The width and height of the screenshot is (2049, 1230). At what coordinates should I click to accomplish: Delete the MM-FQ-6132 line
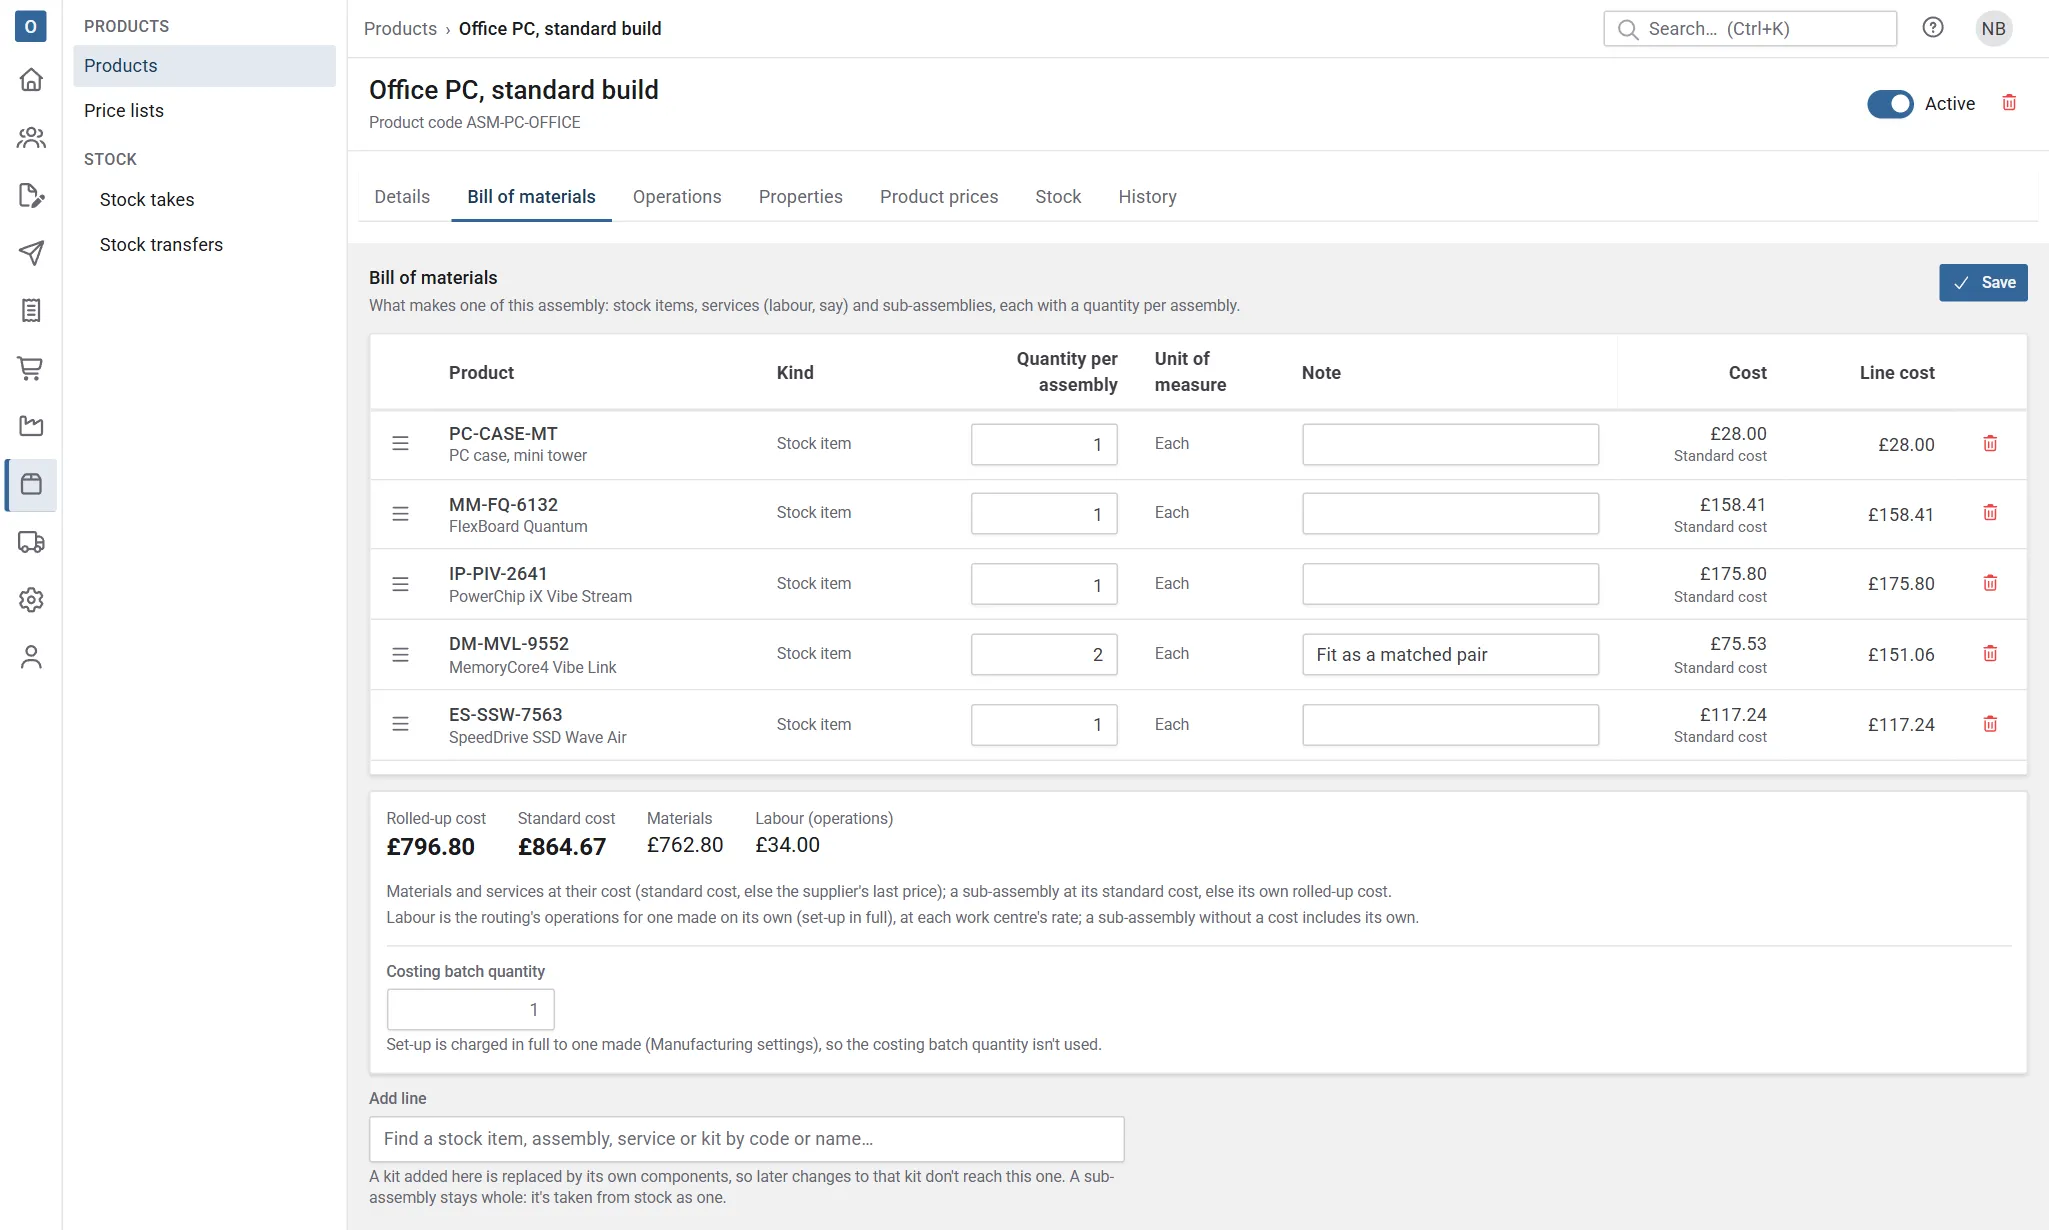(x=1990, y=513)
